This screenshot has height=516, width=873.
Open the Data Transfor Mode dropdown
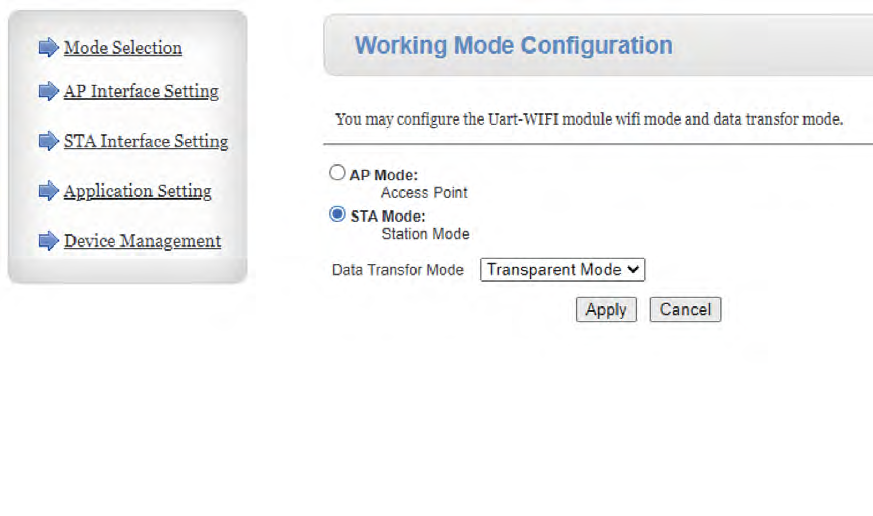pyautogui.click(x=563, y=270)
